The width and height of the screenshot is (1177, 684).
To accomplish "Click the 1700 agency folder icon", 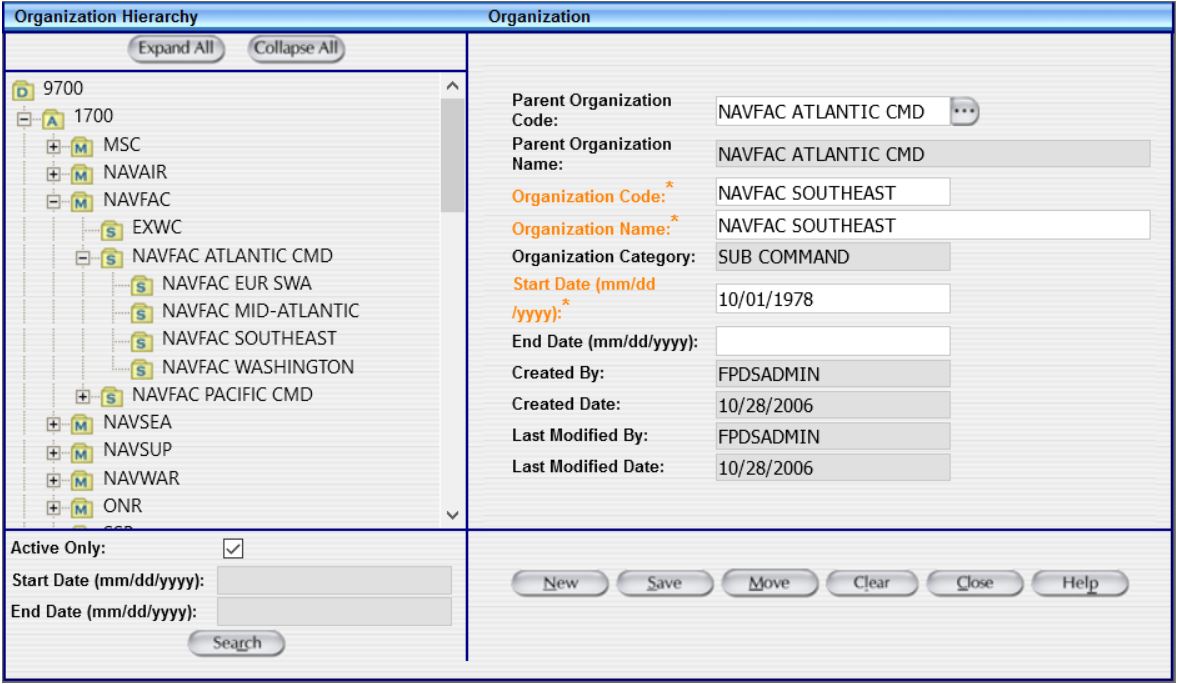I will (52, 118).
